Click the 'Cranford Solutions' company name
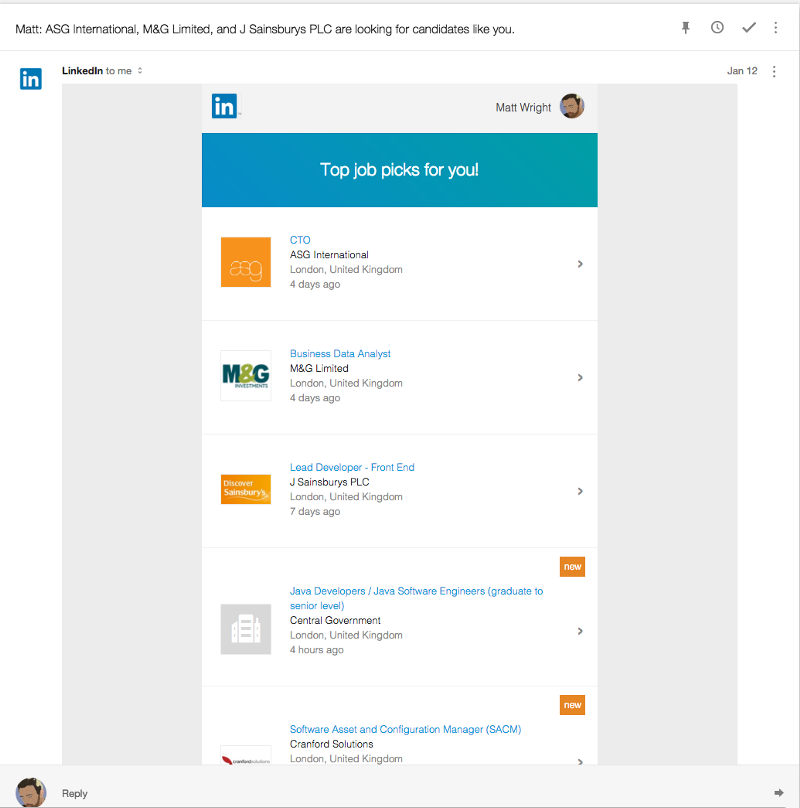This screenshot has height=808, width=800. [x=331, y=744]
